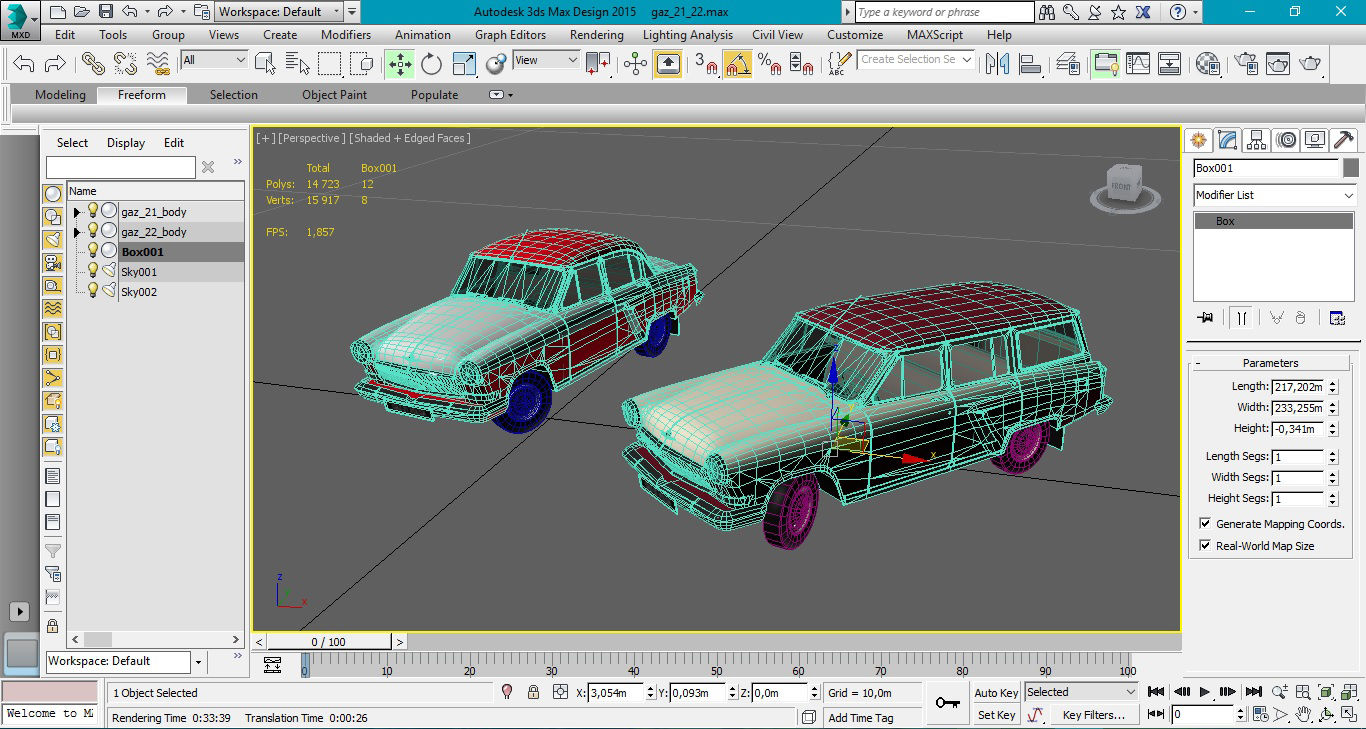This screenshot has width=1366, height=729.
Task: Click the Set Key button
Action: coord(996,715)
